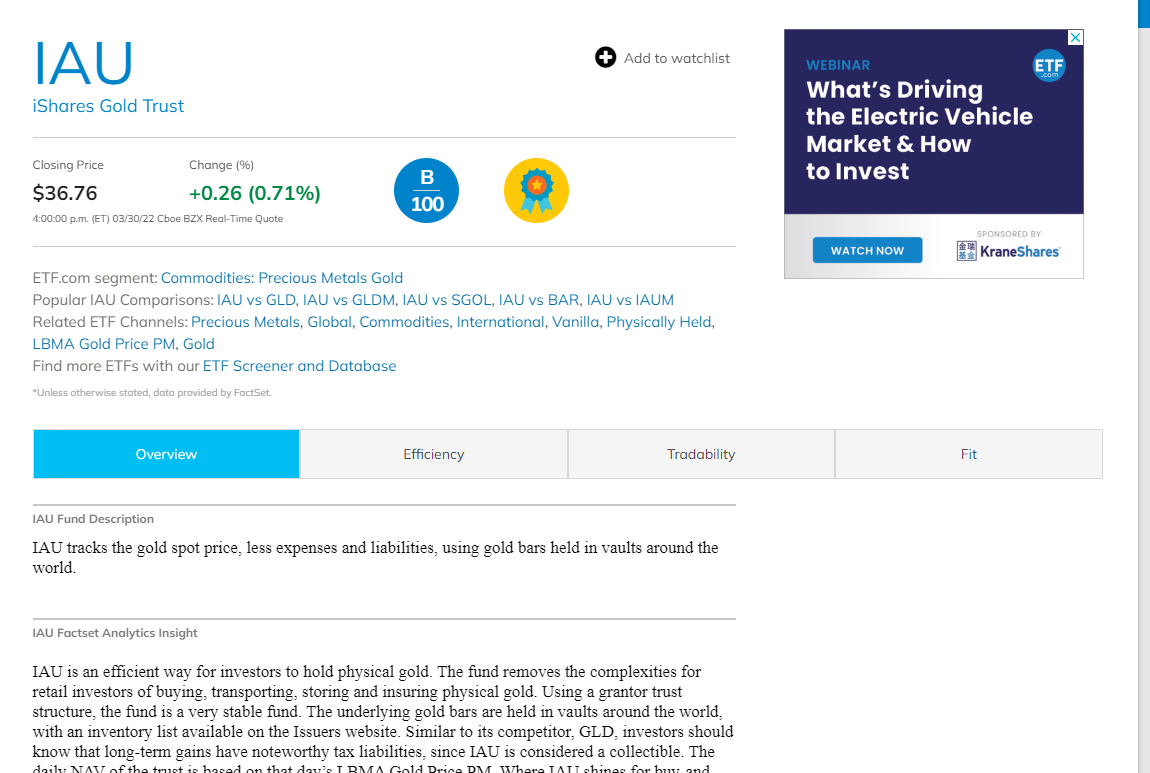Visit the International channel link
Image resolution: width=1150 pixels, height=773 pixels.
point(500,322)
